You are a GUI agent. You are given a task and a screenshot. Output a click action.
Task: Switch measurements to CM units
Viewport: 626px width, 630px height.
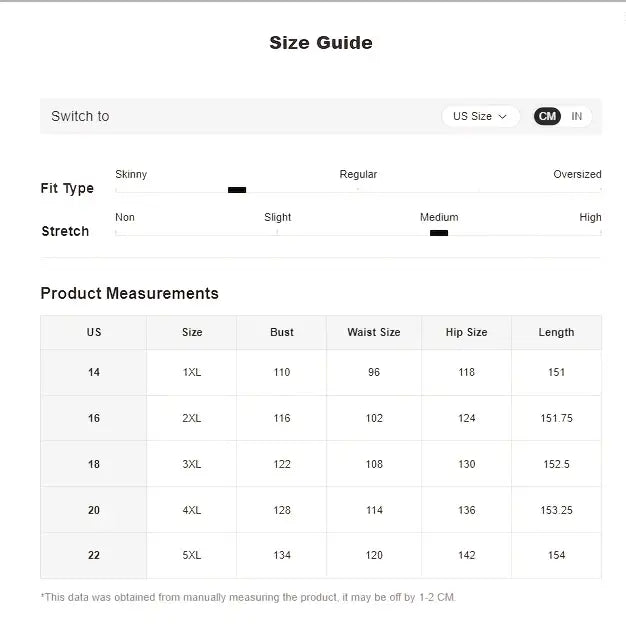[x=547, y=116]
